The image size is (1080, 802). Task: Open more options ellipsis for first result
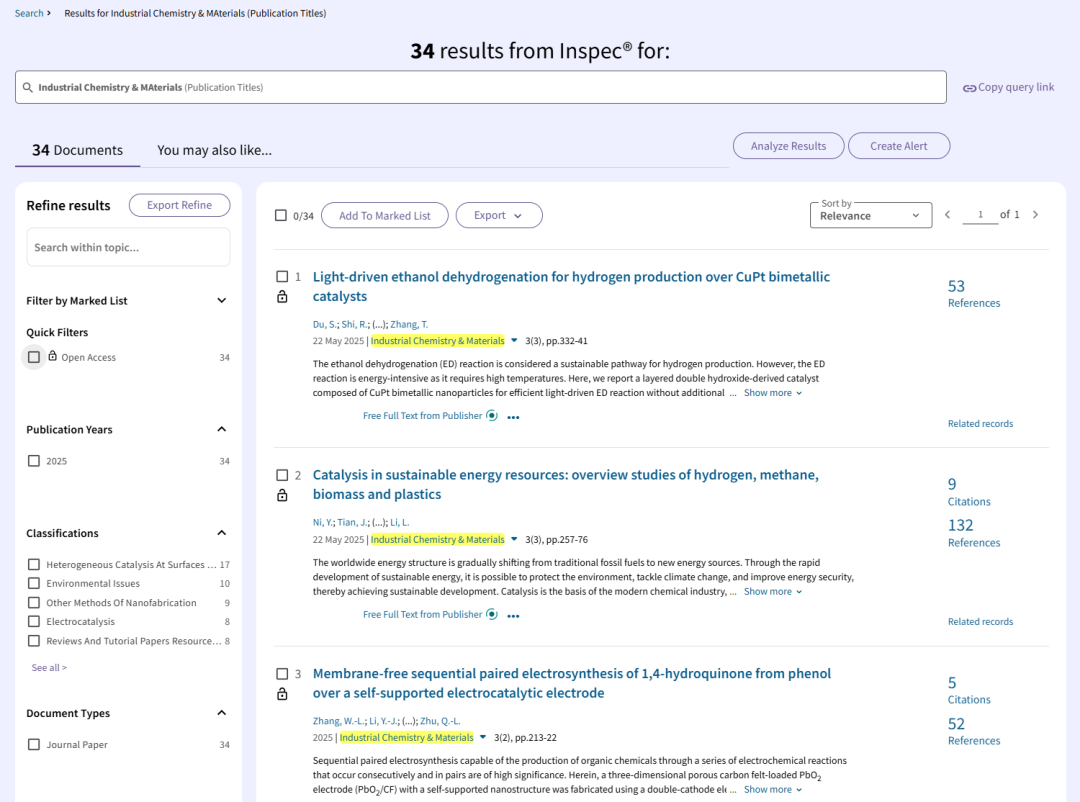513,418
